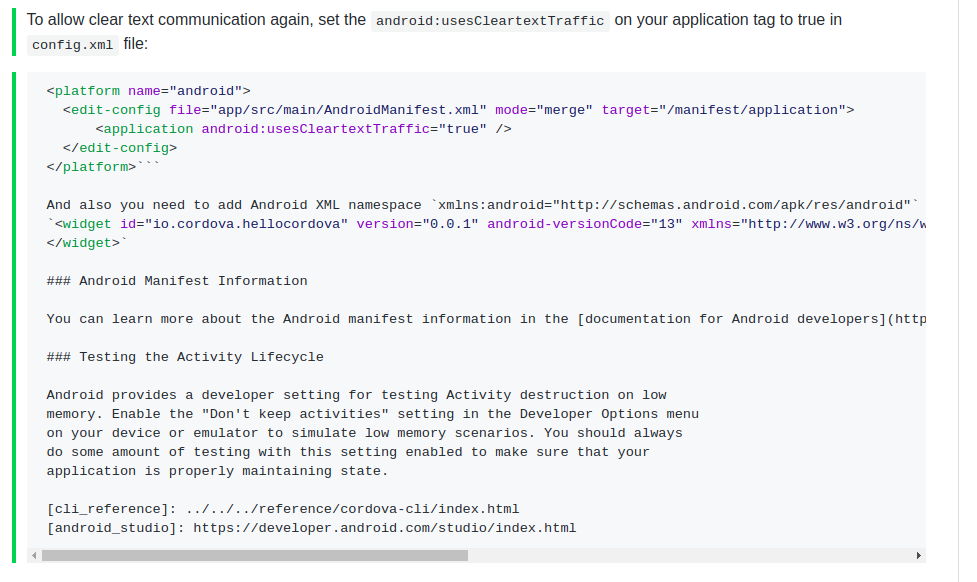Click the inline code 'android:usesCleartextTraffic'
This screenshot has width=977, height=582.
(490, 21)
